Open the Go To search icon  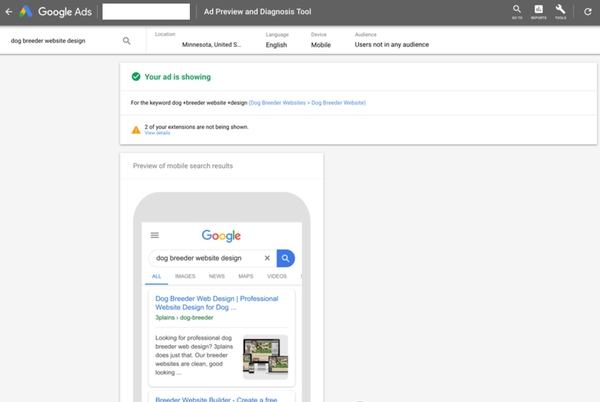click(x=517, y=12)
